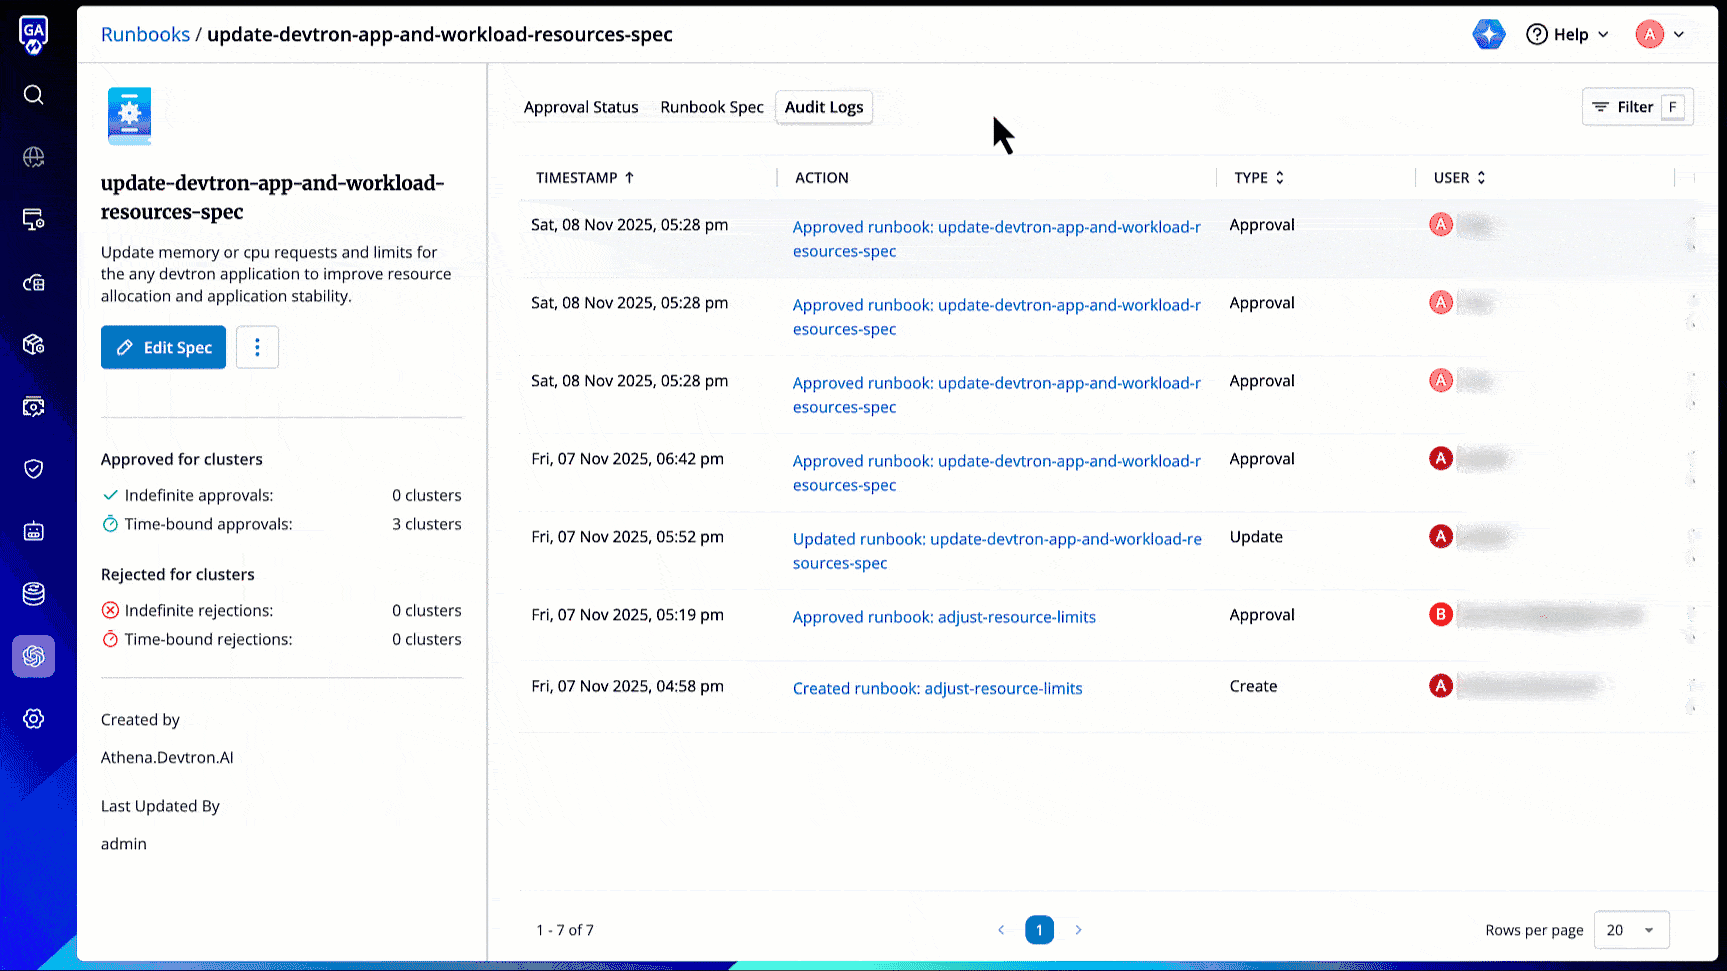Open the Athena AI bot icon in sidebar
Screen dimensions: 1727x971
point(33,656)
